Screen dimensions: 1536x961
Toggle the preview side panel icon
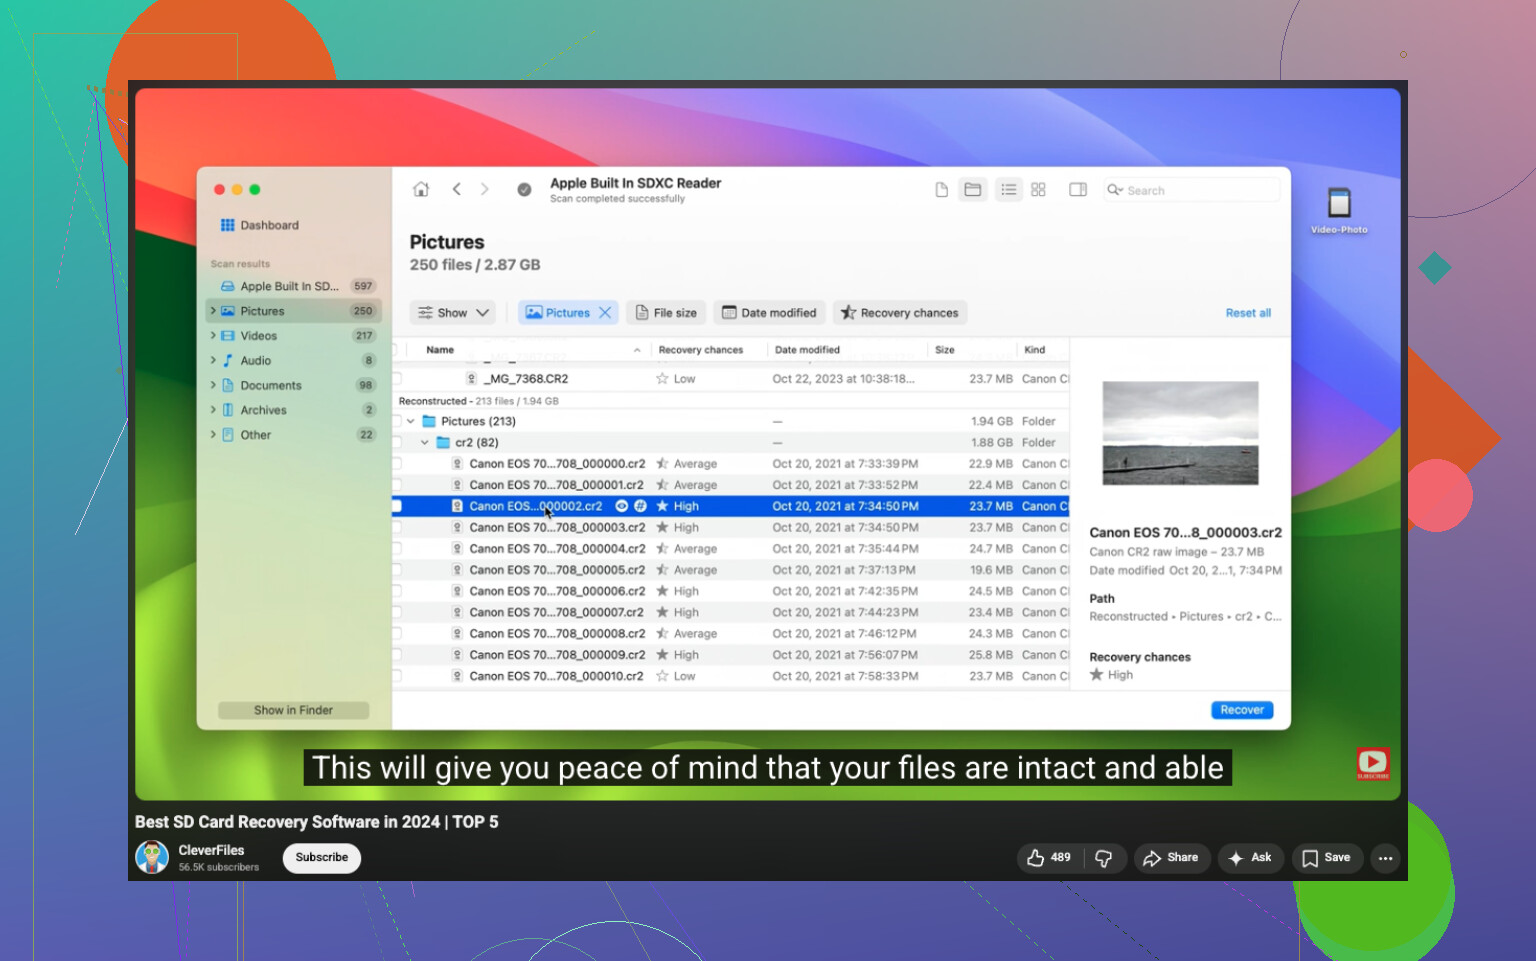[1078, 190]
